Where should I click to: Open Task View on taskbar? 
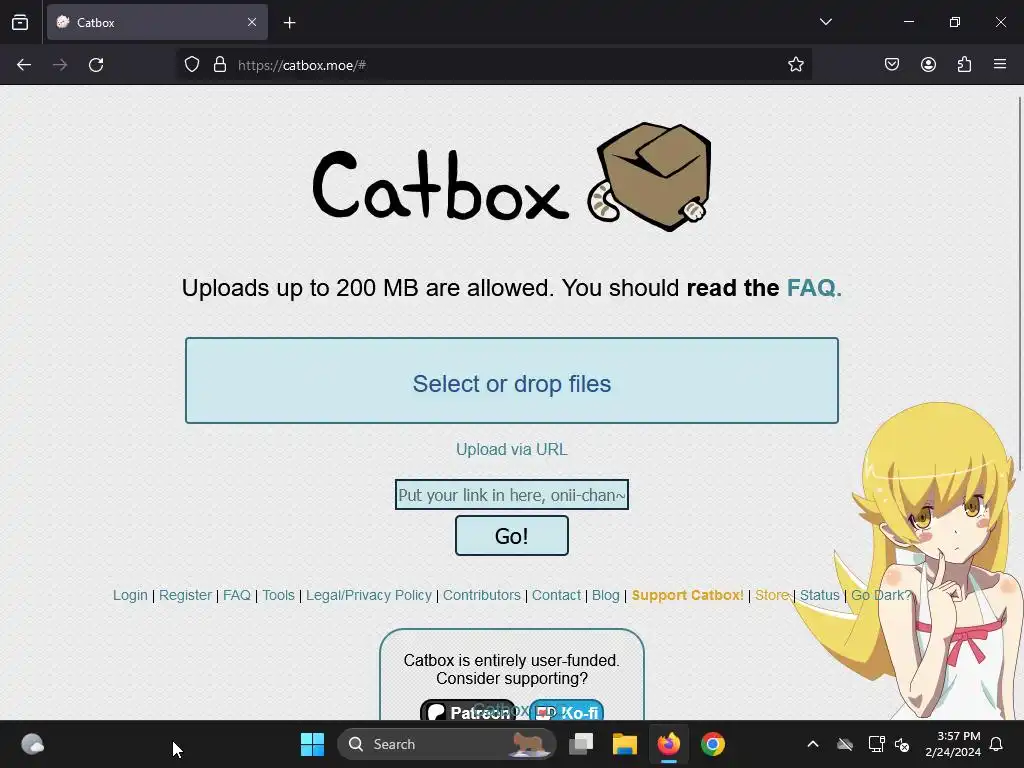coord(581,744)
